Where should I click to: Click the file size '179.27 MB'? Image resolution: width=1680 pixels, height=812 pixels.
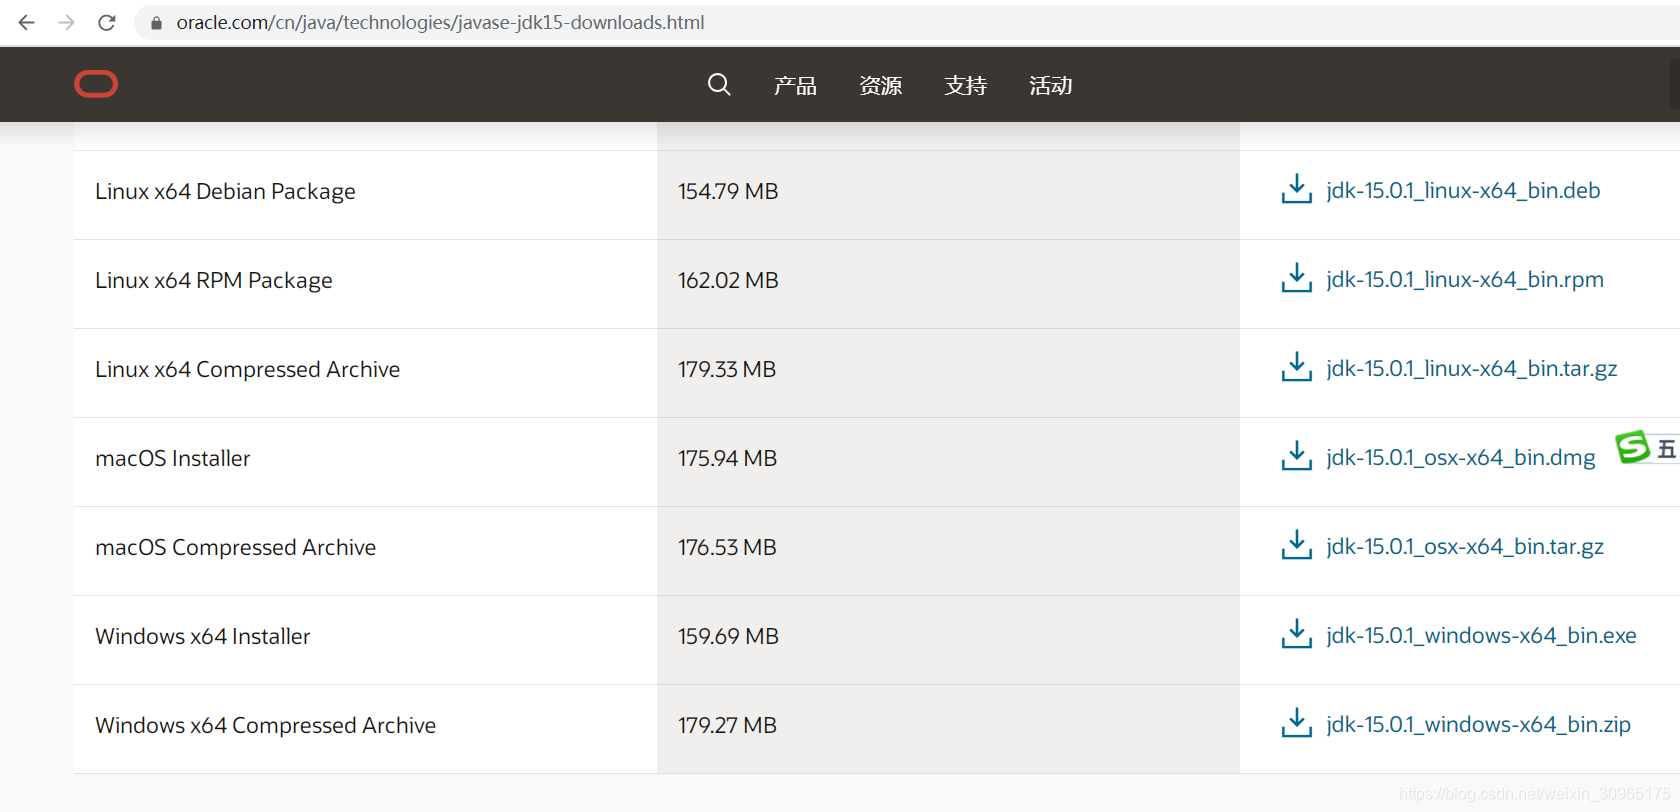click(727, 725)
